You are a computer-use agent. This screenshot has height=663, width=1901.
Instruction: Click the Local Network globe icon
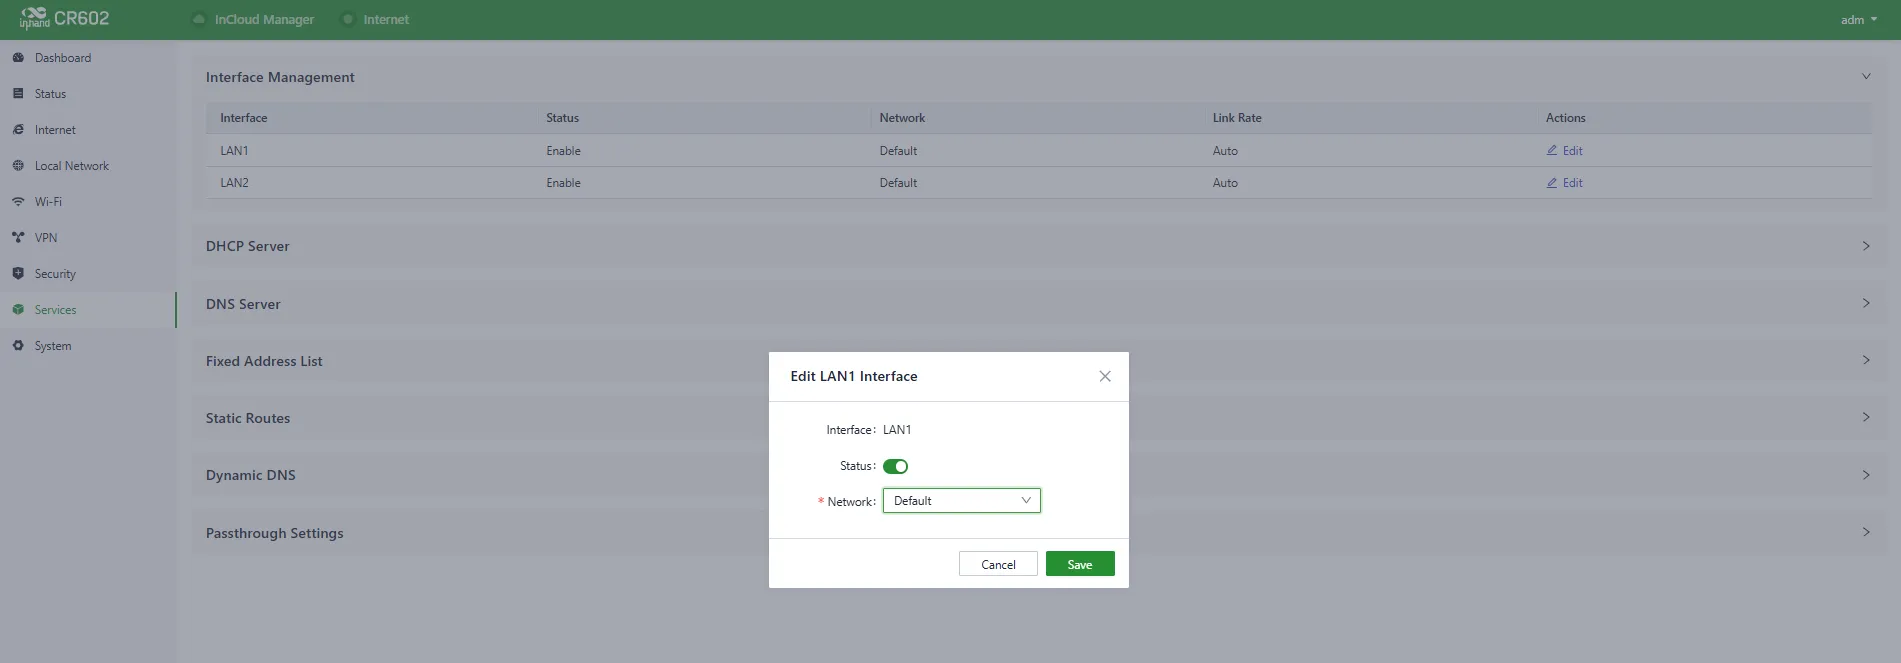[x=18, y=166]
